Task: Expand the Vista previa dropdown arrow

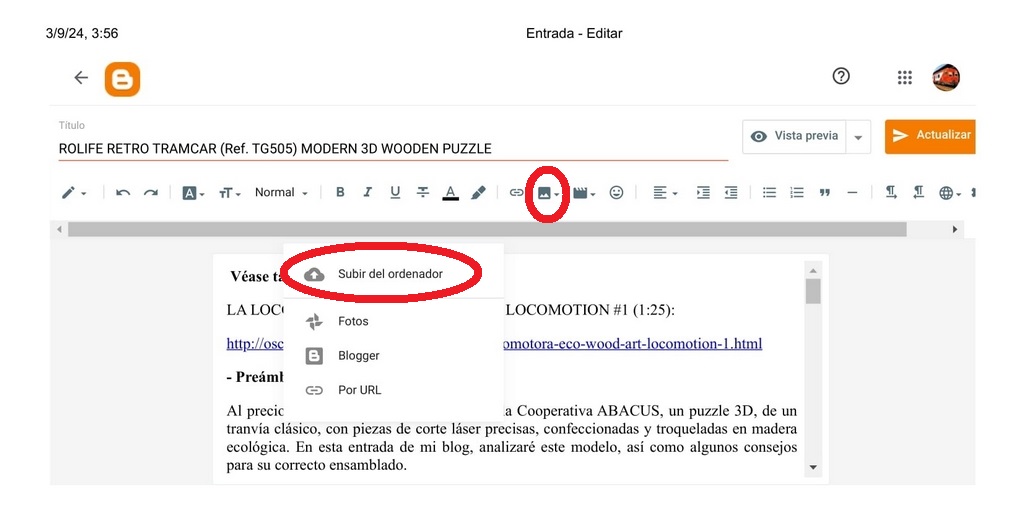Action: 858,137
